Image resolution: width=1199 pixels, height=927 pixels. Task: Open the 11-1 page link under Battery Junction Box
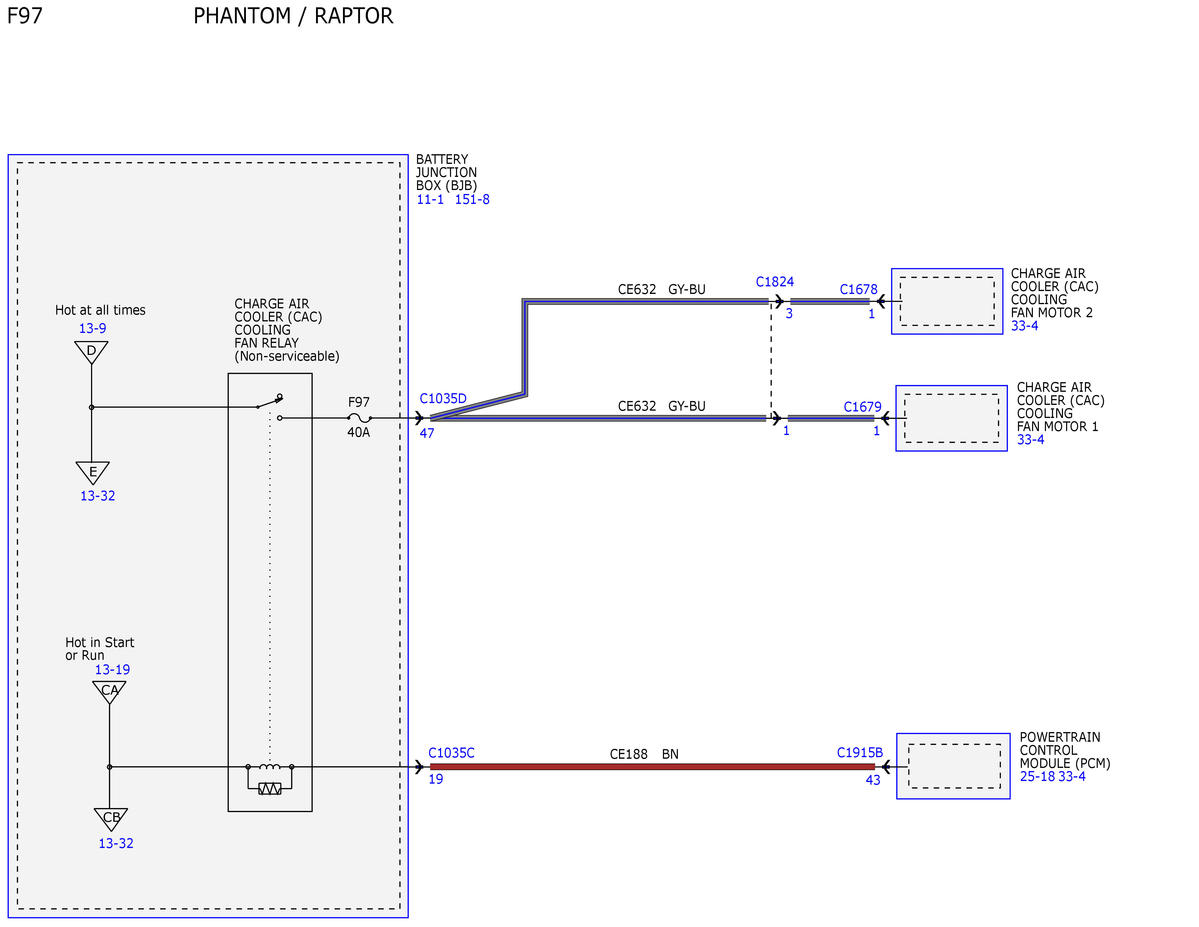[x=430, y=200]
